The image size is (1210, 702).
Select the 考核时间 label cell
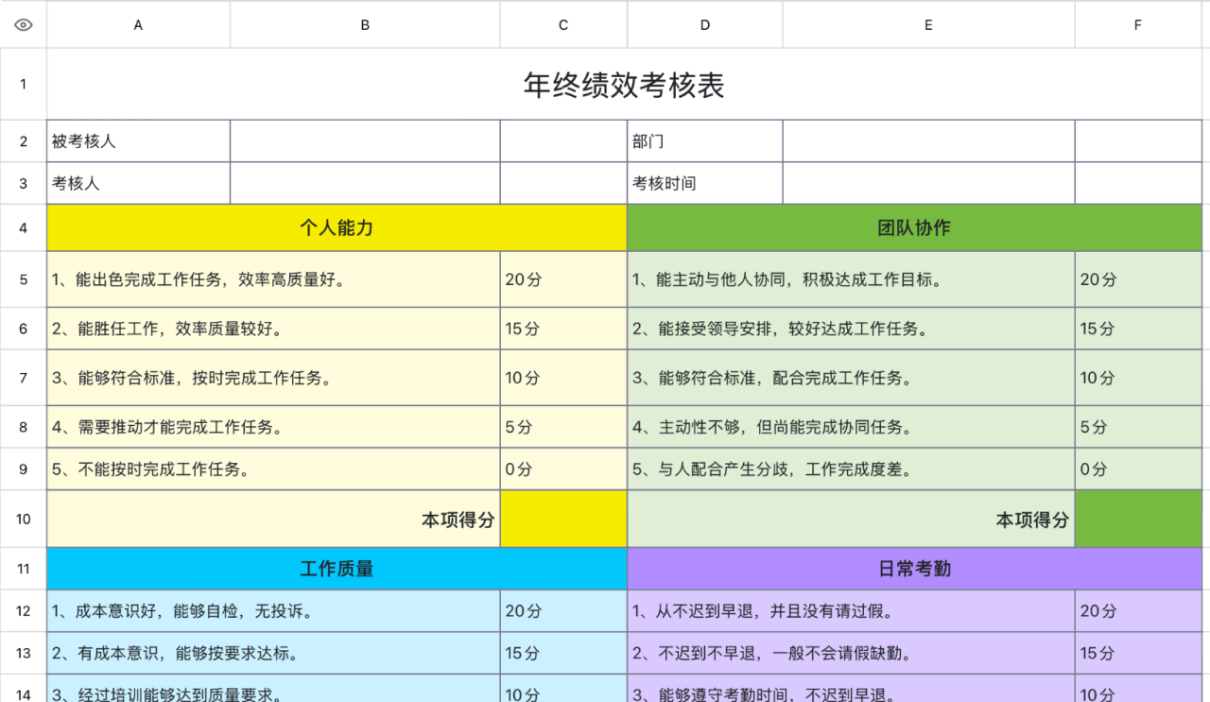705,183
